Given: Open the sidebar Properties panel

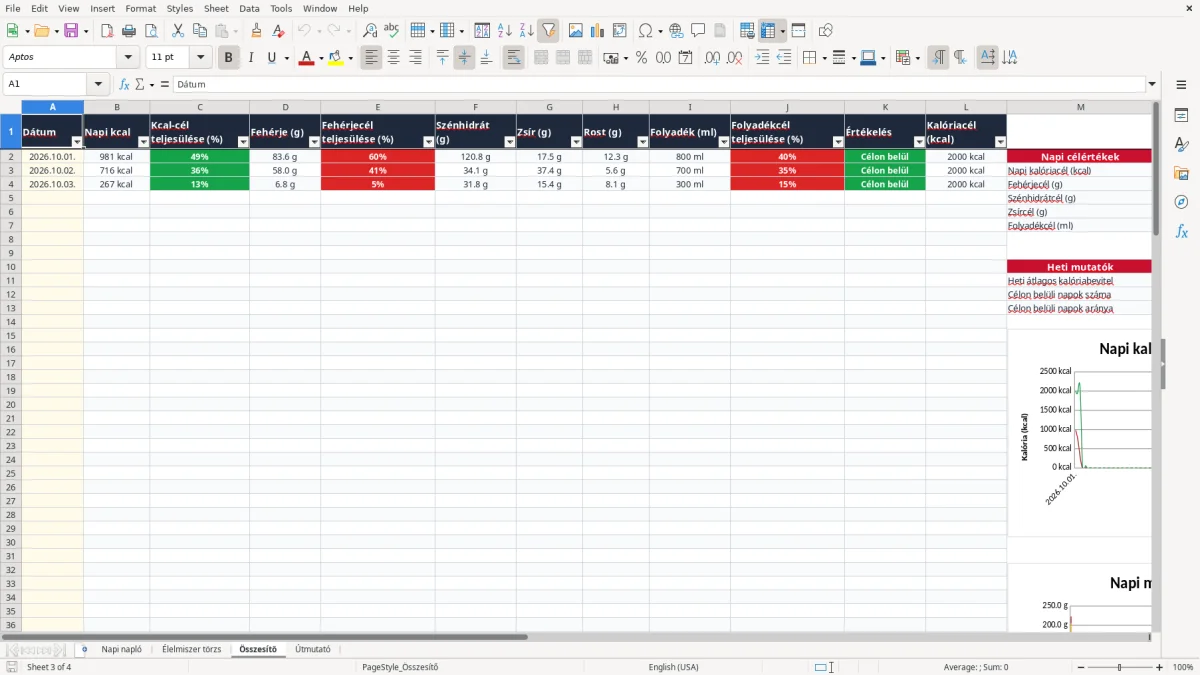Looking at the screenshot, I should 1181,116.
